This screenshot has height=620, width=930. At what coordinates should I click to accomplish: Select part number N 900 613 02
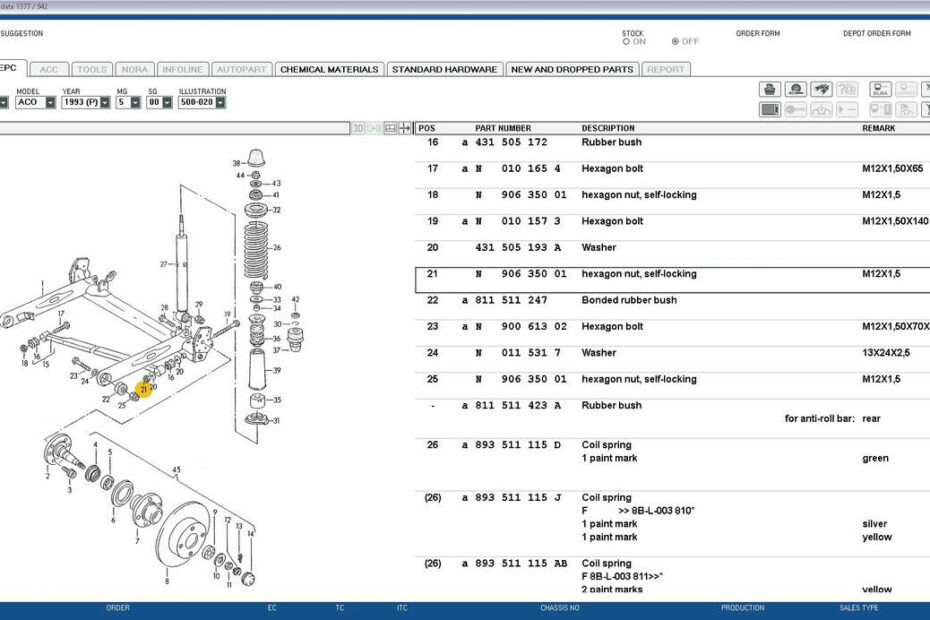tap(521, 326)
